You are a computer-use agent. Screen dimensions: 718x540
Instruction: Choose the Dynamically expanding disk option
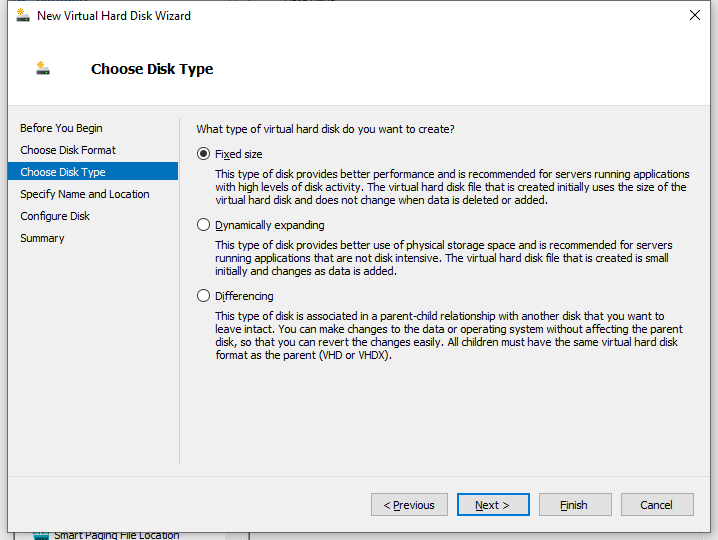(x=203, y=225)
